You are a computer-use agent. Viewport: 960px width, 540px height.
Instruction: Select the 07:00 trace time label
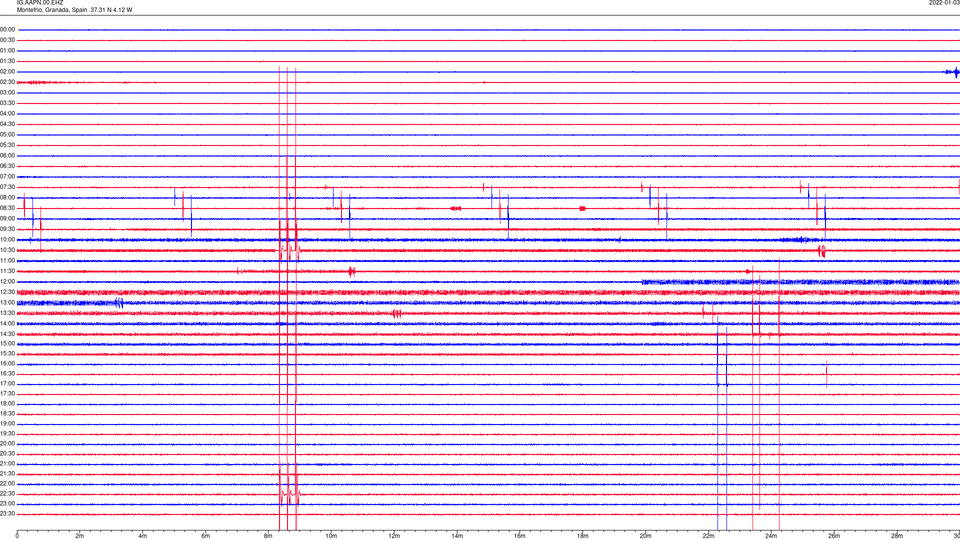click(7, 176)
